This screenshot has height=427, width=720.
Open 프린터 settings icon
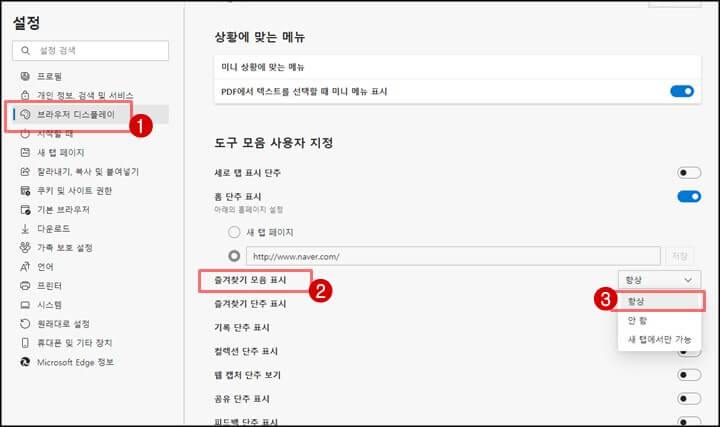(25, 286)
